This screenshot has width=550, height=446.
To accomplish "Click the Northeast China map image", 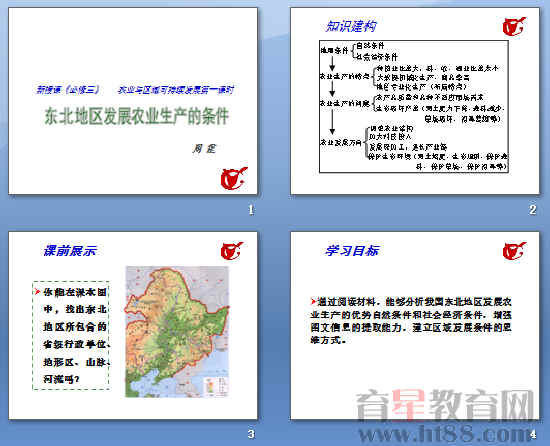I will [177, 332].
